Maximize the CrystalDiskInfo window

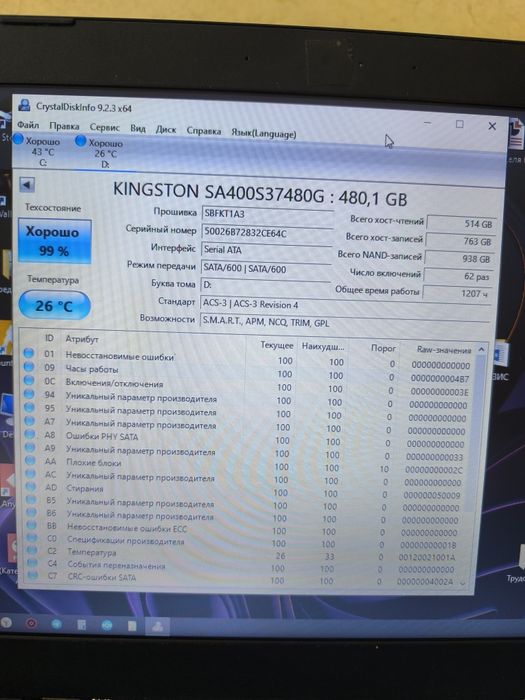[x=459, y=124]
